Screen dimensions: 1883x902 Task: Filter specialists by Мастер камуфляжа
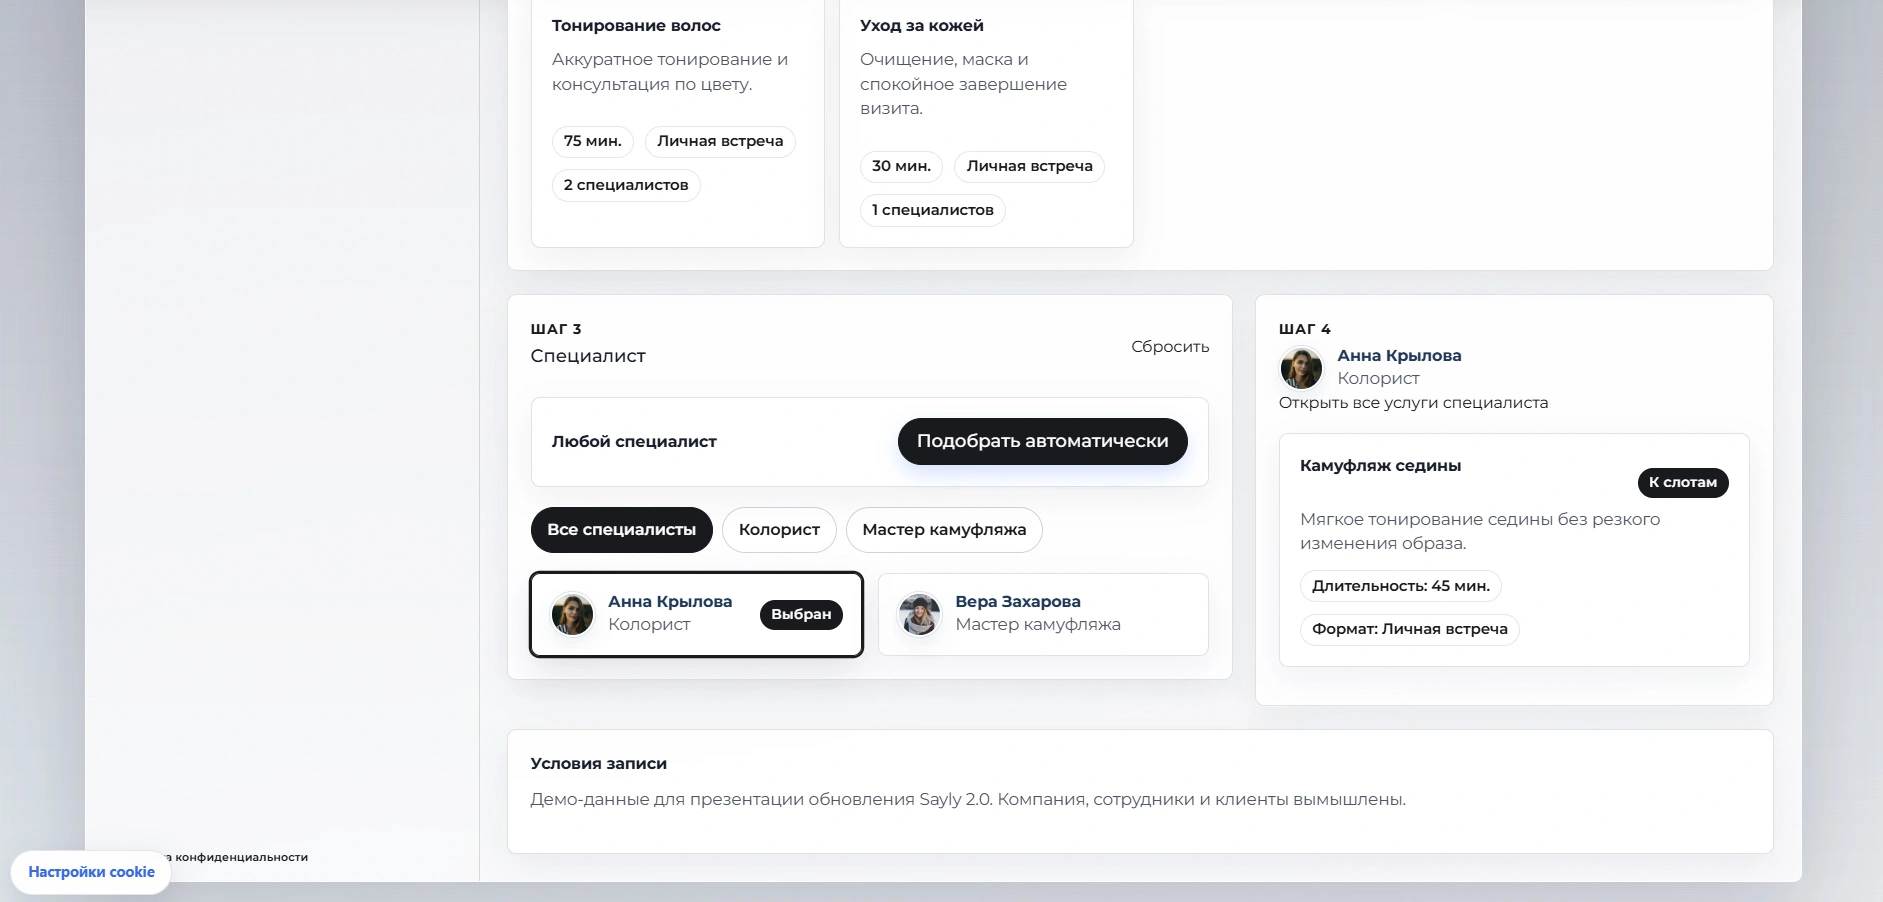[944, 530]
